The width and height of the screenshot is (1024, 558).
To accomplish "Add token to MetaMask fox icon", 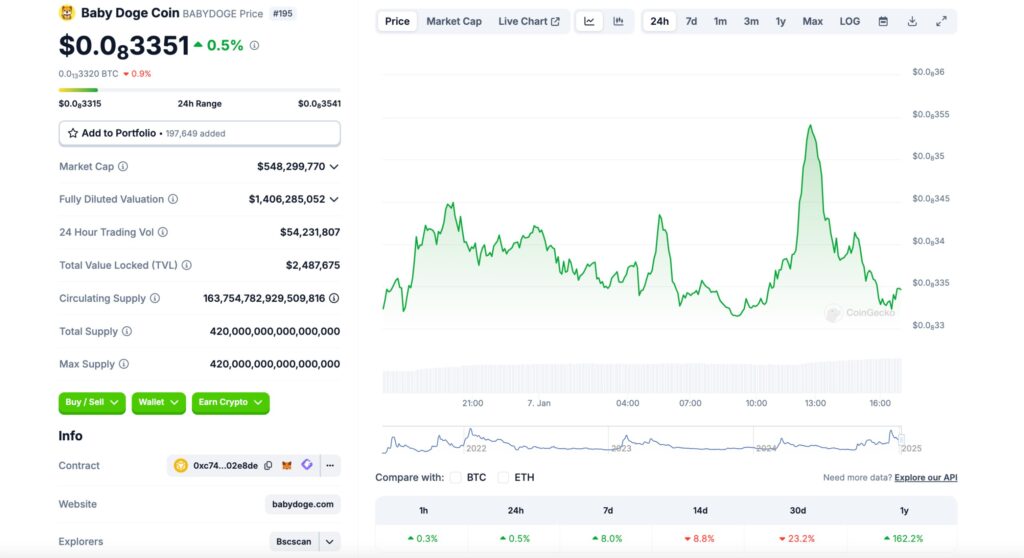I will (x=287, y=466).
